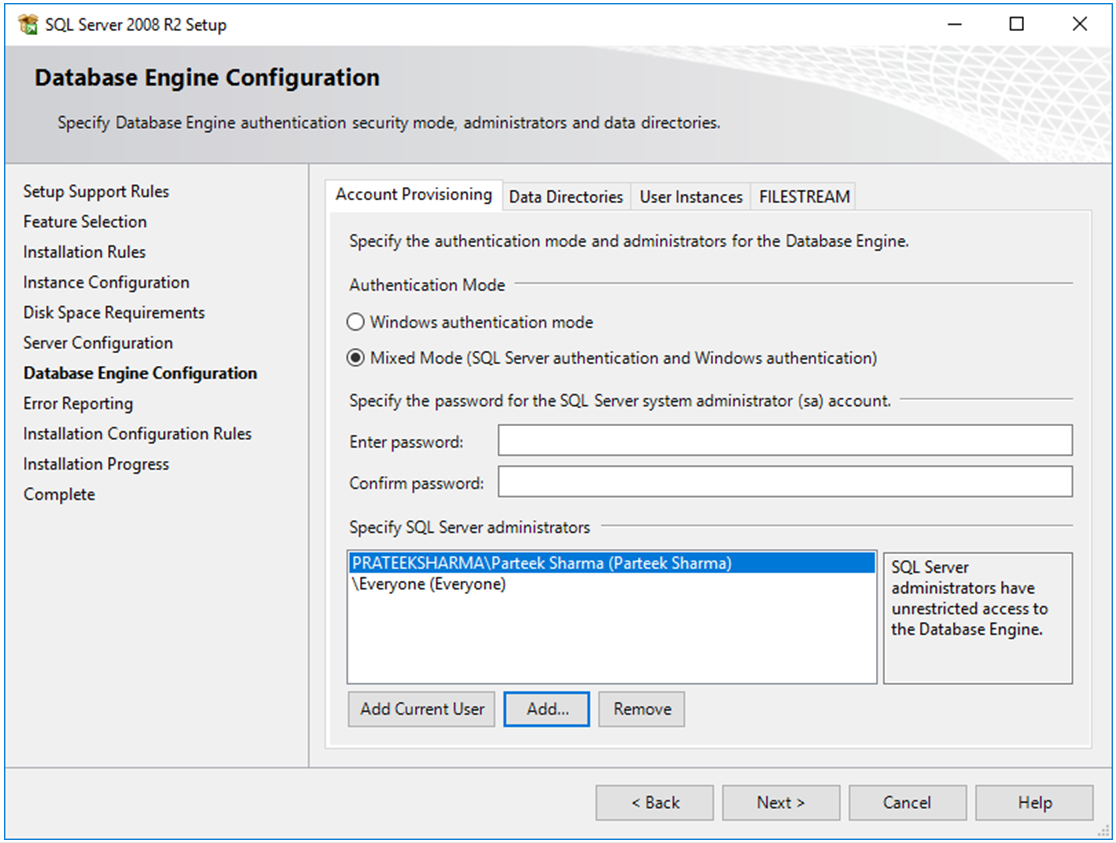Click Complete step in sidebar
This screenshot has height=843, width=1116.
coord(59,494)
